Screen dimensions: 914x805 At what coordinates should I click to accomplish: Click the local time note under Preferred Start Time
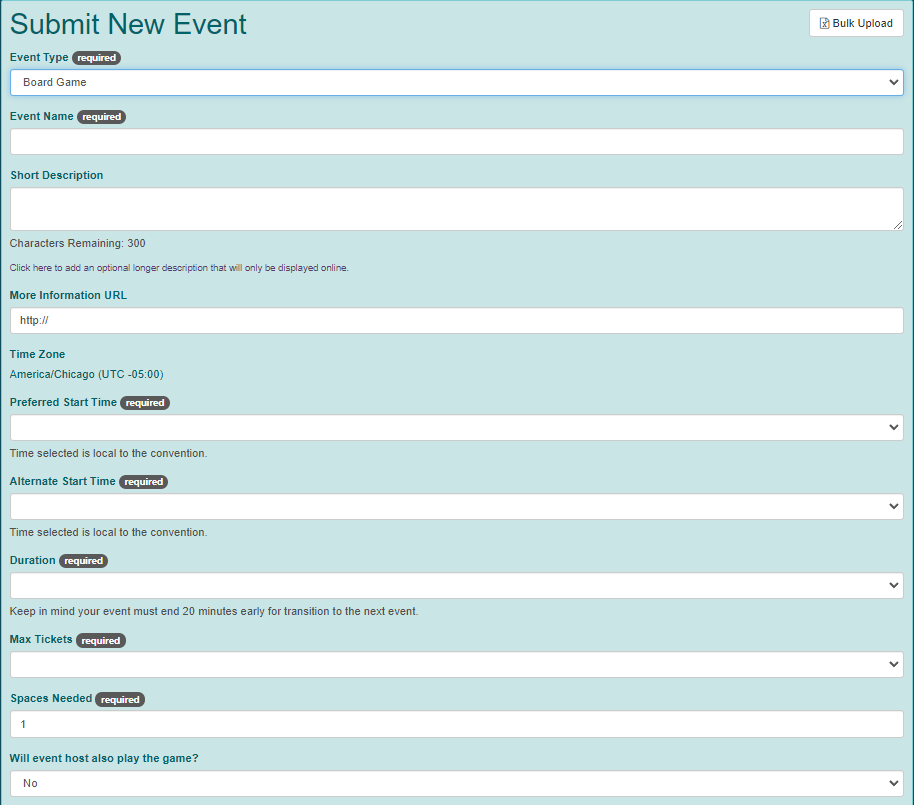[108, 454]
